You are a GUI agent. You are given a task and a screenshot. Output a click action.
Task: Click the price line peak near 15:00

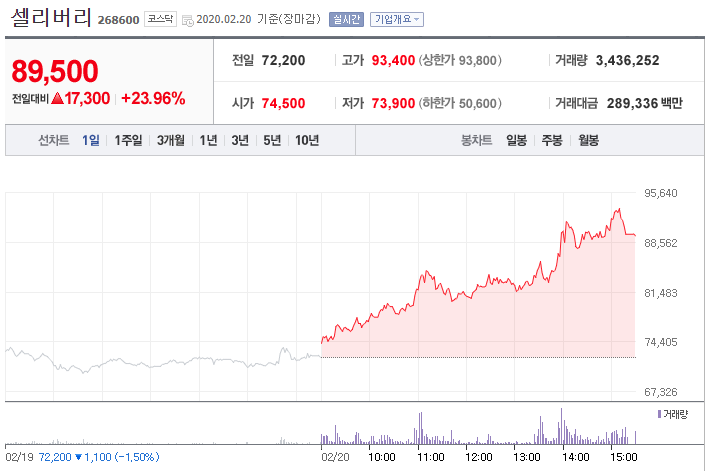[619, 209]
